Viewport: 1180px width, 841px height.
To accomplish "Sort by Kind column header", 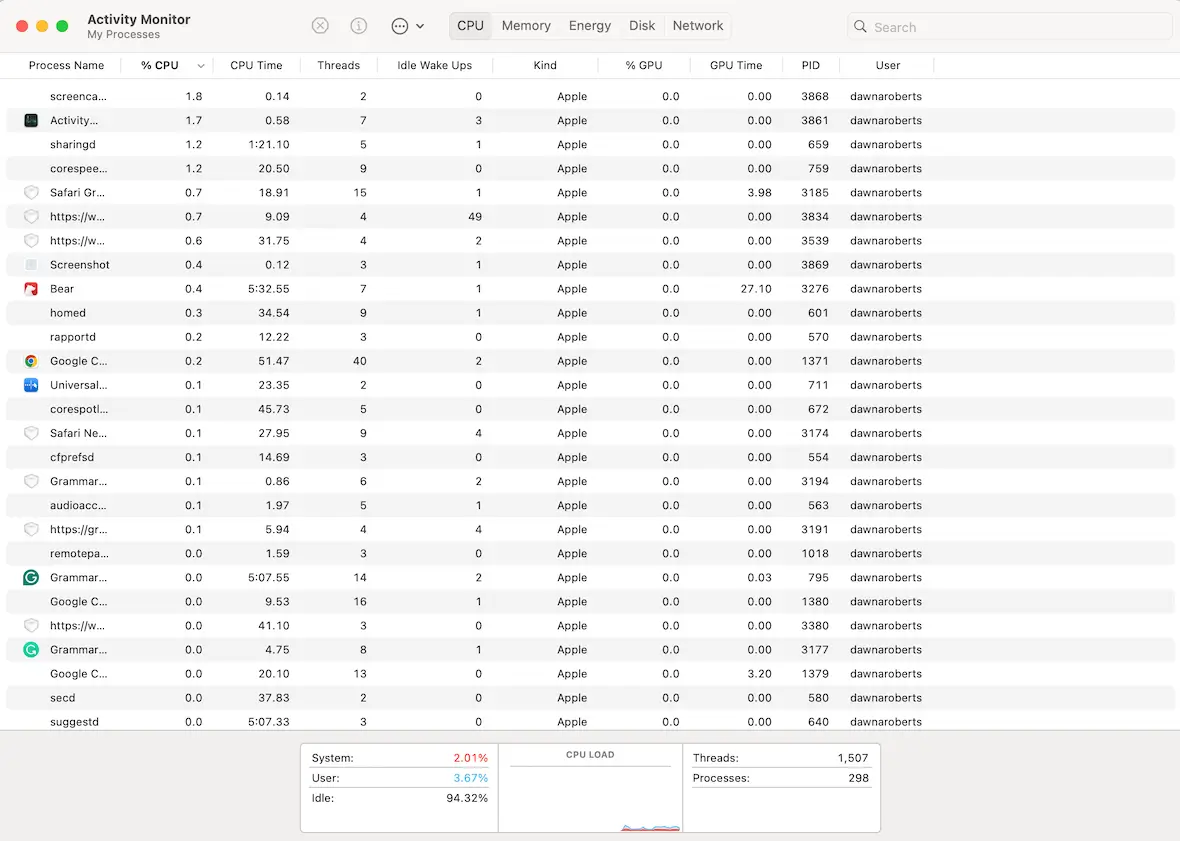I will (545, 65).
